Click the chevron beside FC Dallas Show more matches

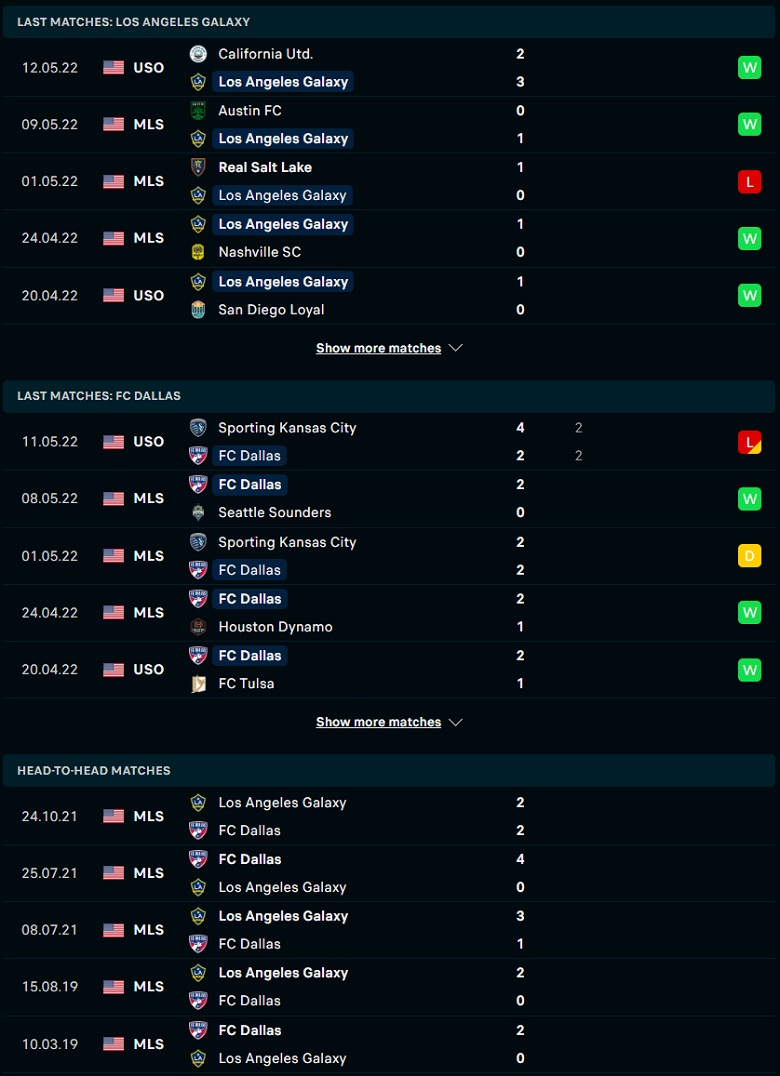(x=456, y=723)
